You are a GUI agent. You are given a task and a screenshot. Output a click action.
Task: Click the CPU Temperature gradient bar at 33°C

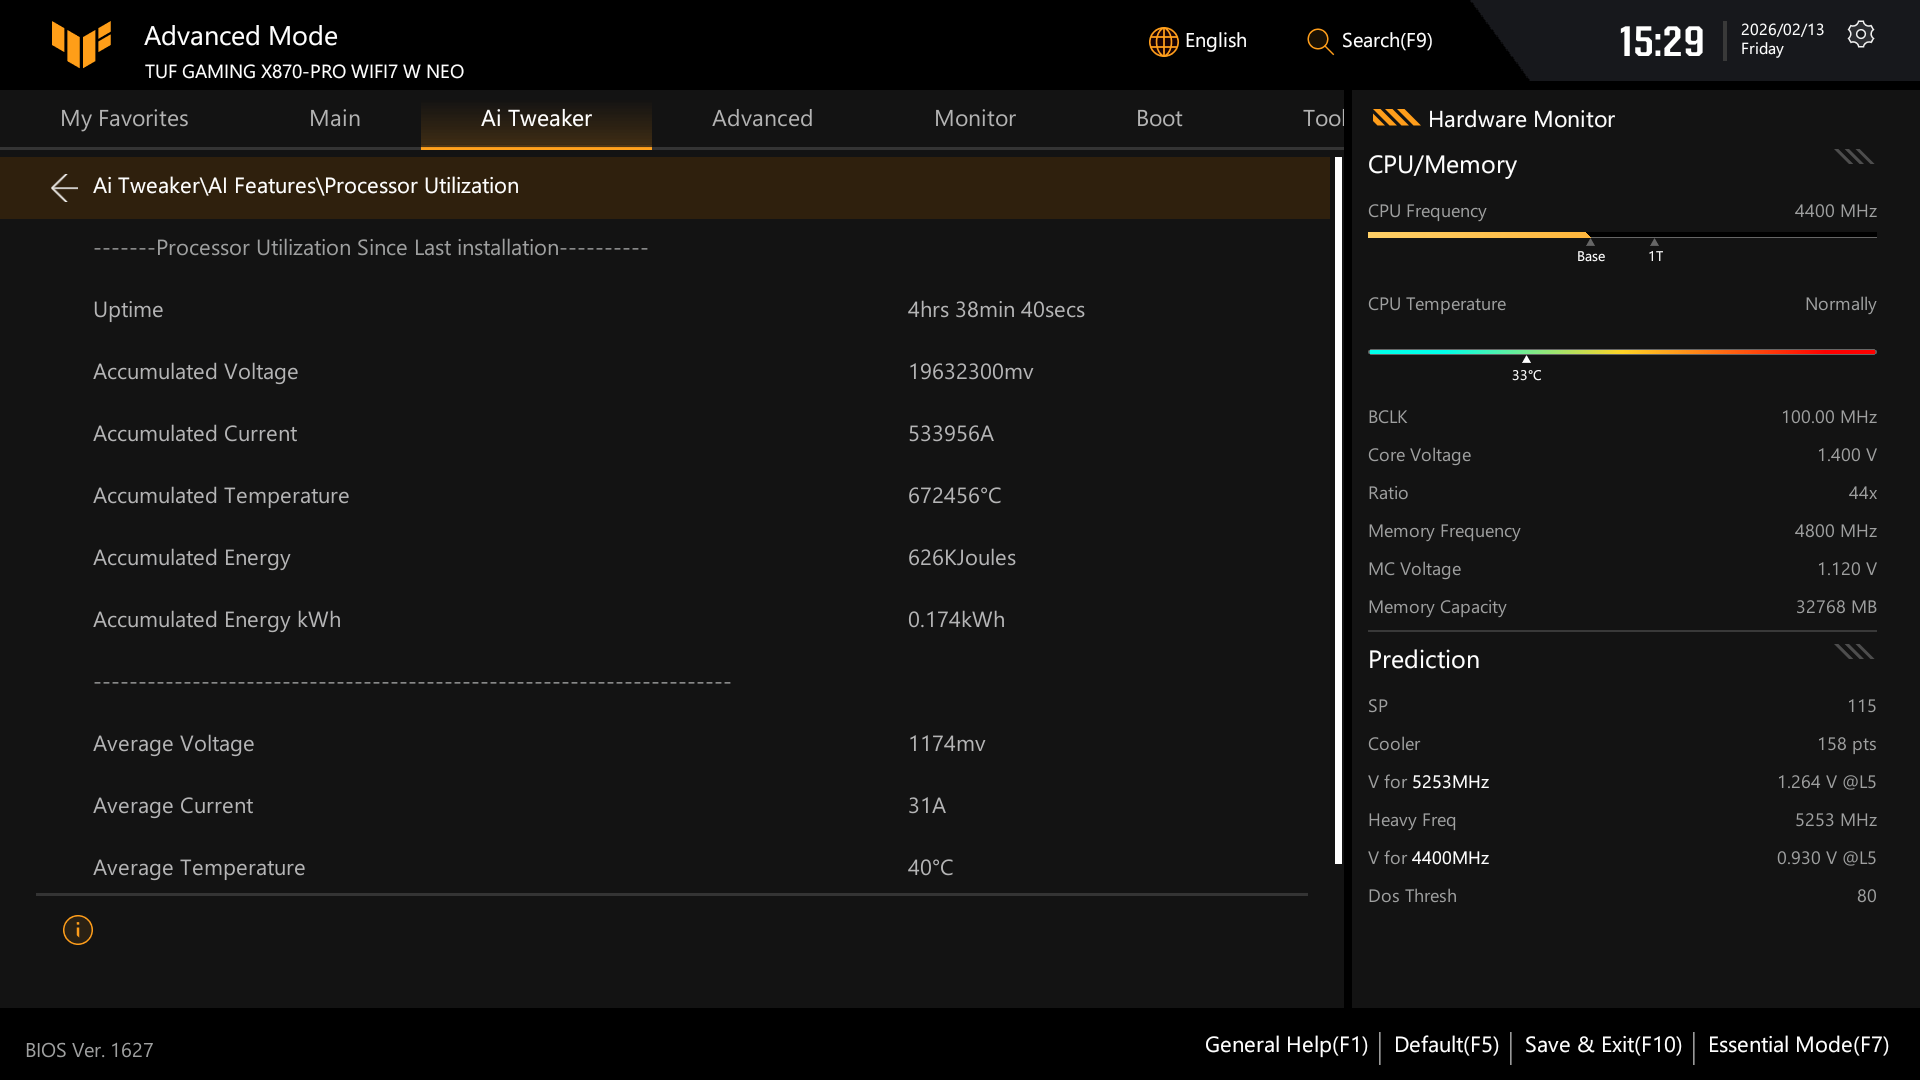coord(1526,352)
